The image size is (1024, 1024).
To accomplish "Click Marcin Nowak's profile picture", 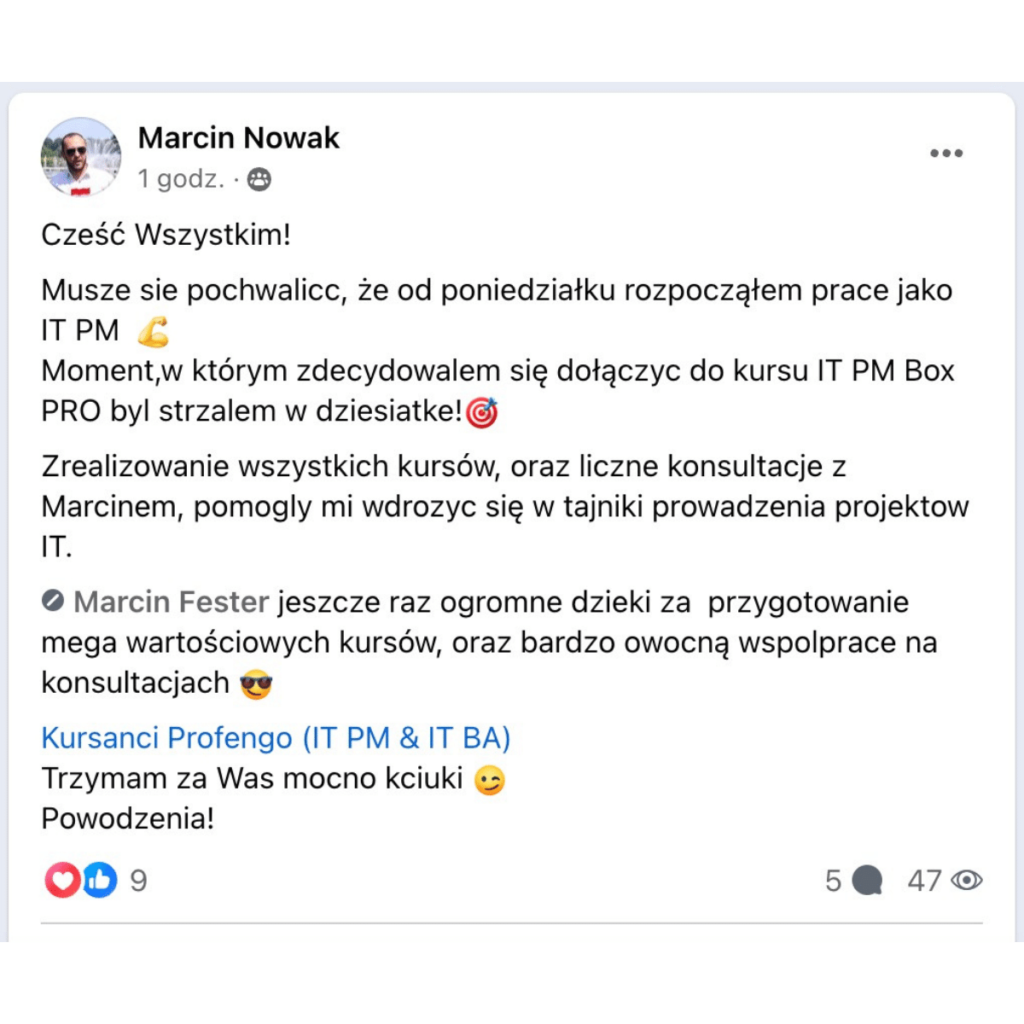I will click(81, 157).
